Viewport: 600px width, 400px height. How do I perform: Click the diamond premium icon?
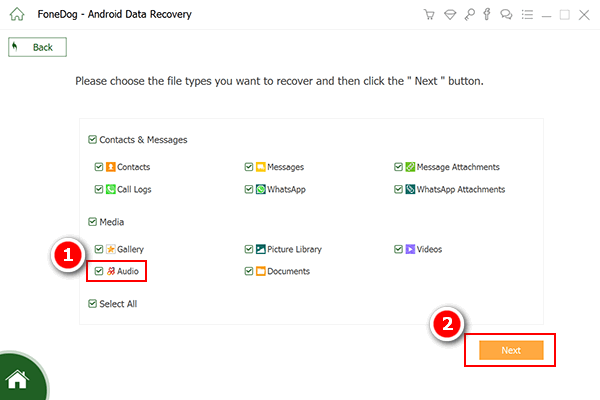pyautogui.click(x=450, y=15)
